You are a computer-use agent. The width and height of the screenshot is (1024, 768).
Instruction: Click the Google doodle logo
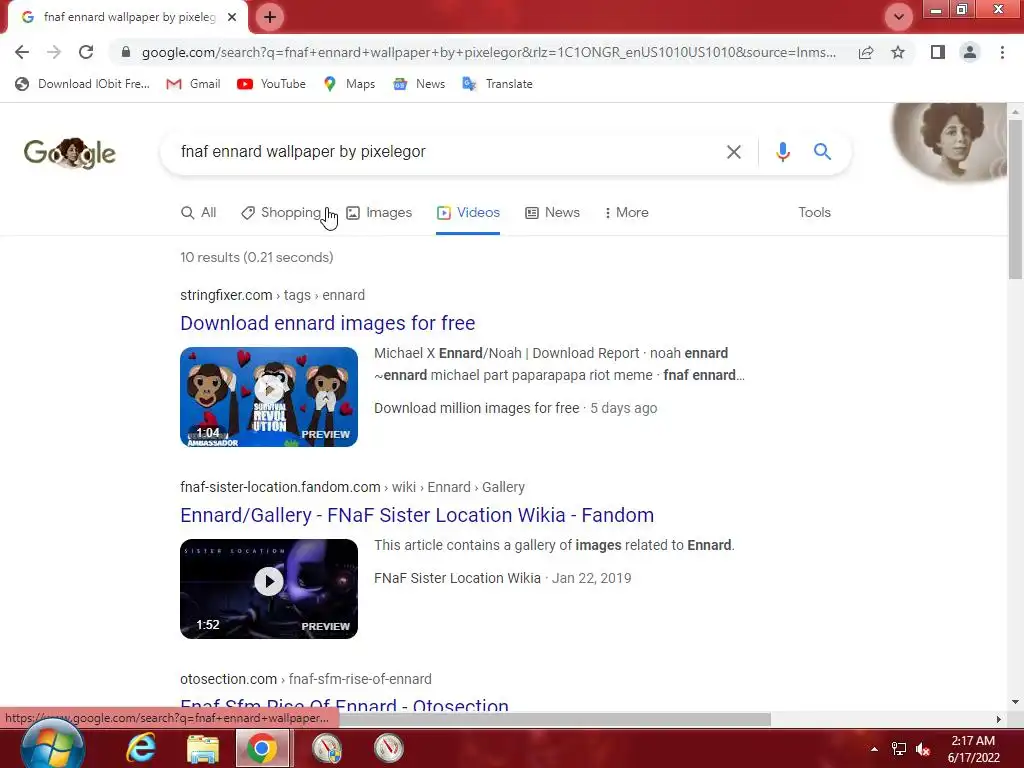[x=70, y=153]
